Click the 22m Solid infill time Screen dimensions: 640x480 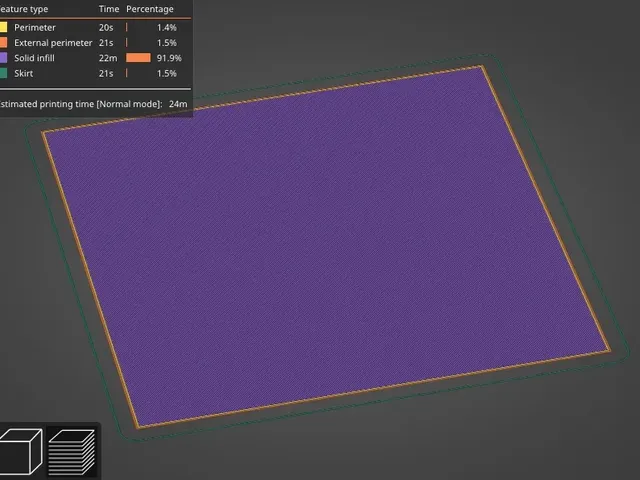108,58
